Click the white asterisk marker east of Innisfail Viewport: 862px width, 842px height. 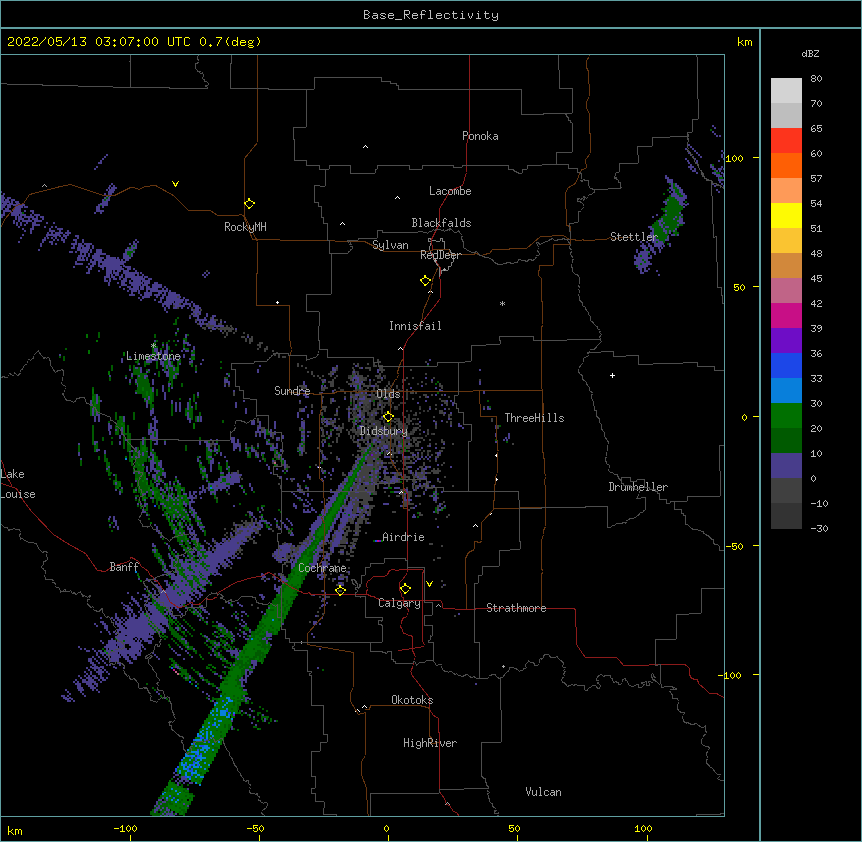502,303
